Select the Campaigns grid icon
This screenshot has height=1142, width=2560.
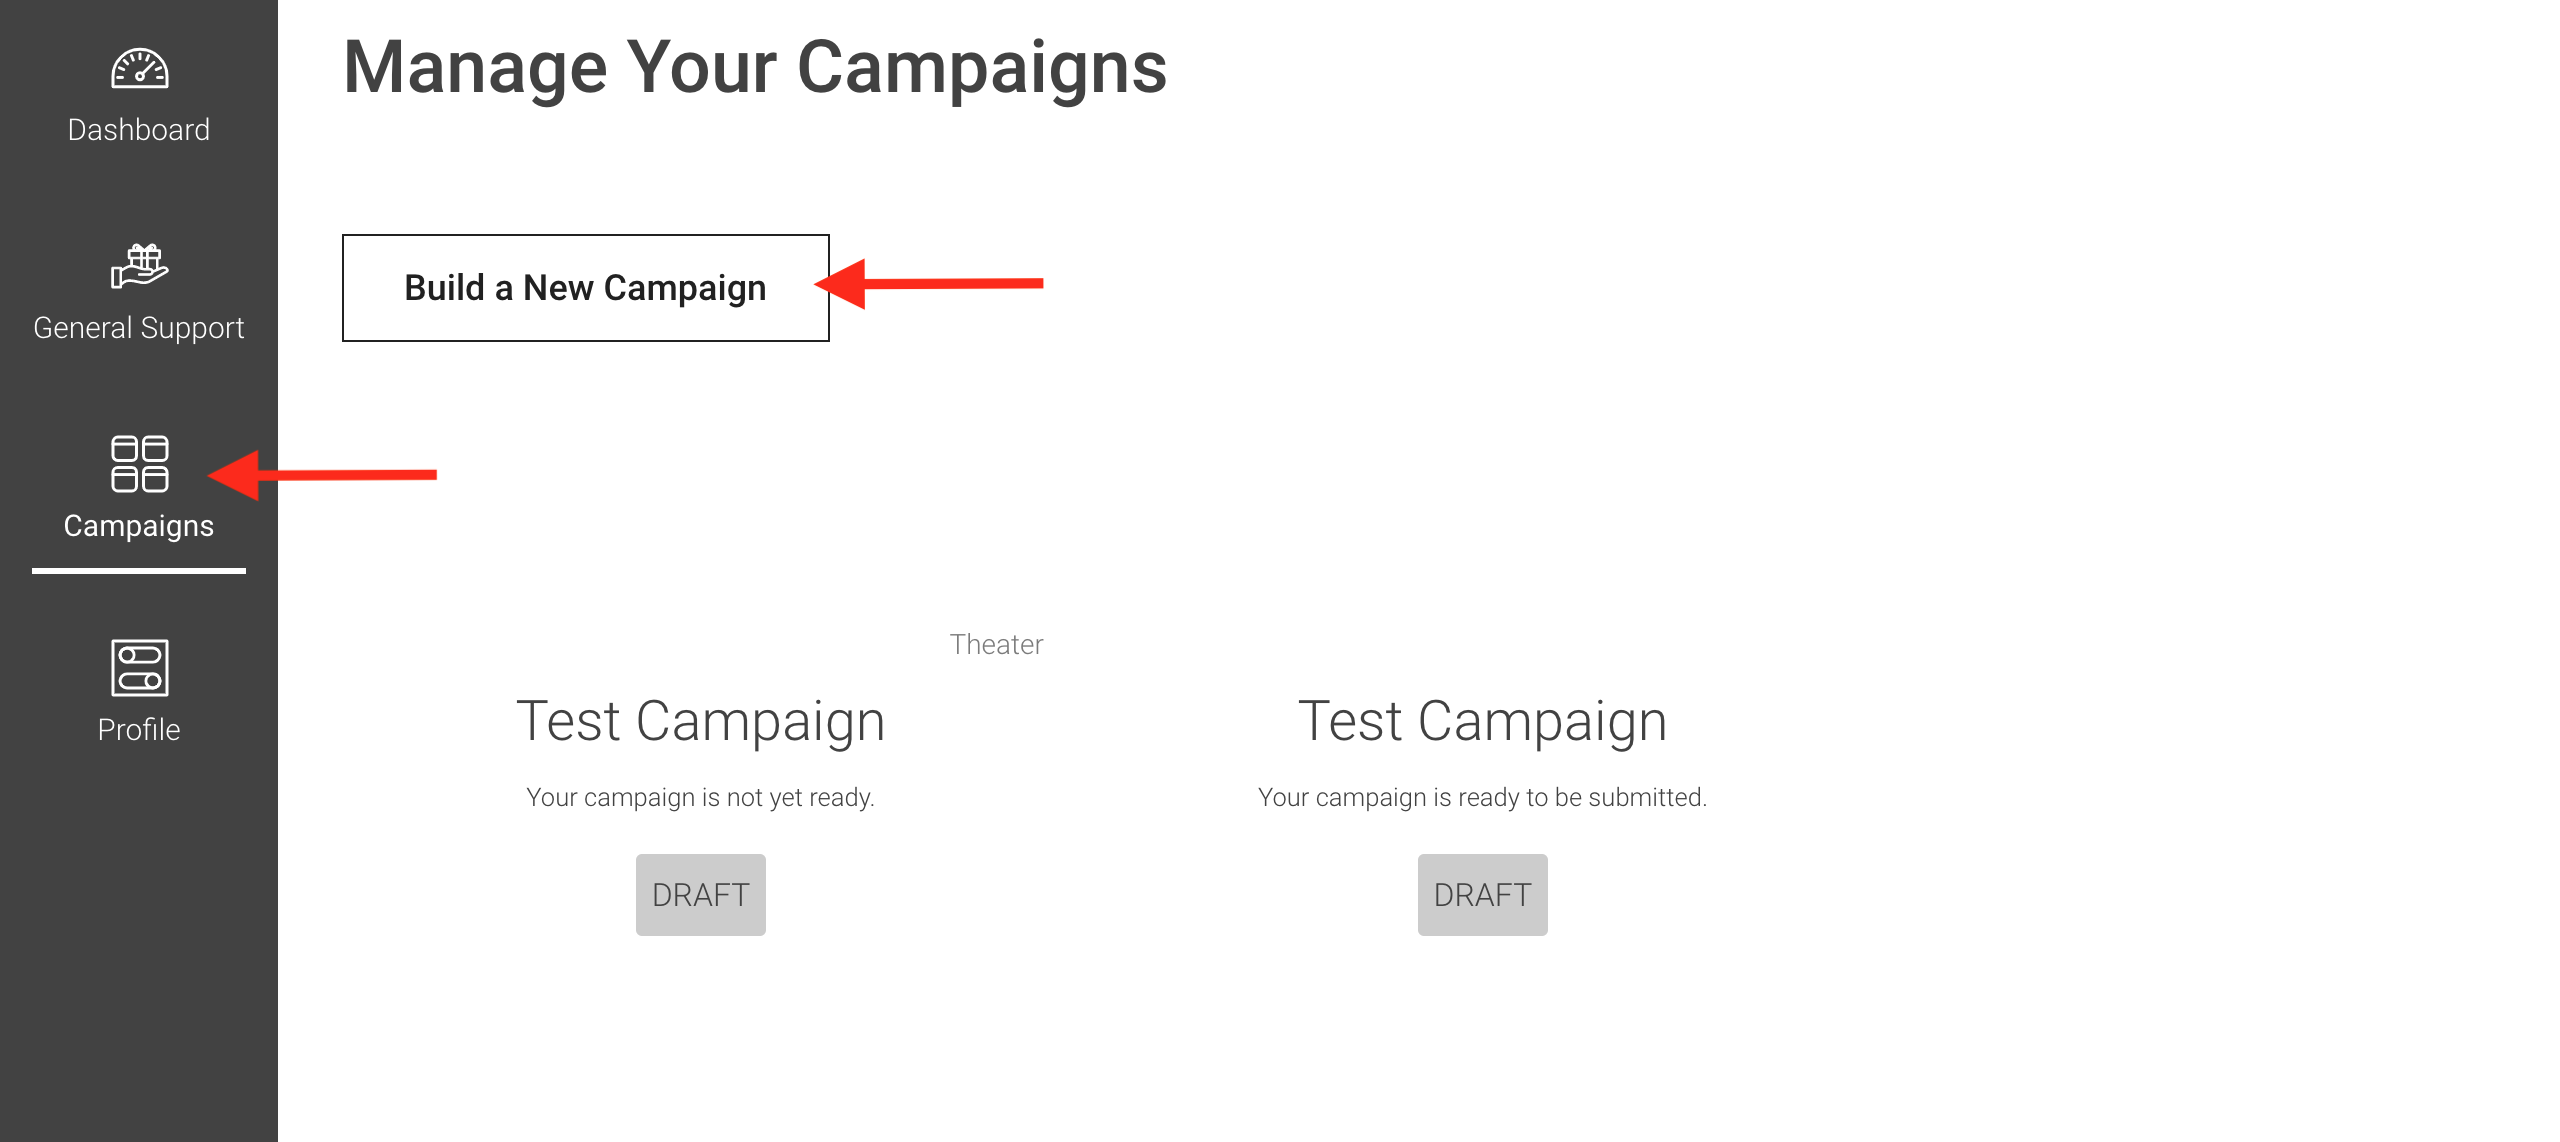(x=139, y=464)
